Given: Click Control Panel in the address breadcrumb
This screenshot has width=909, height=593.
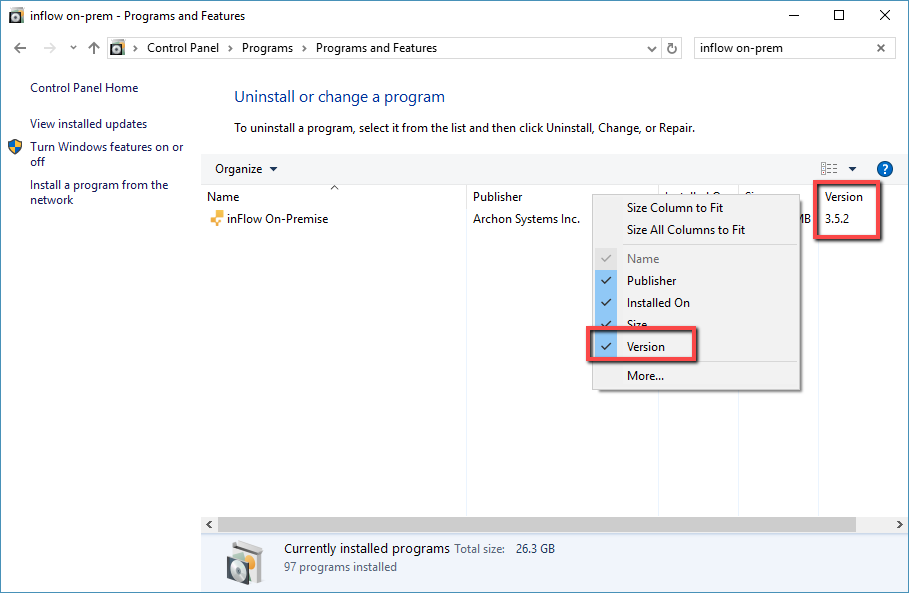Looking at the screenshot, I should point(183,48).
